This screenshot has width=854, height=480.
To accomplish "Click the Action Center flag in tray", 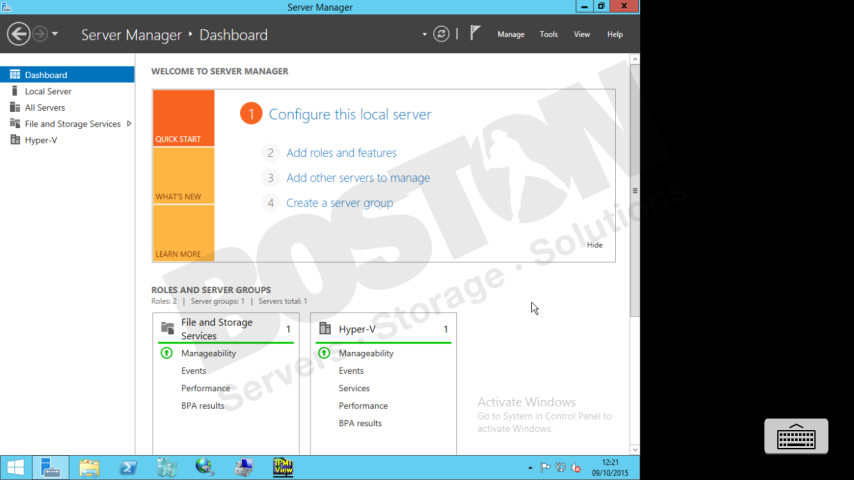I will tap(545, 467).
